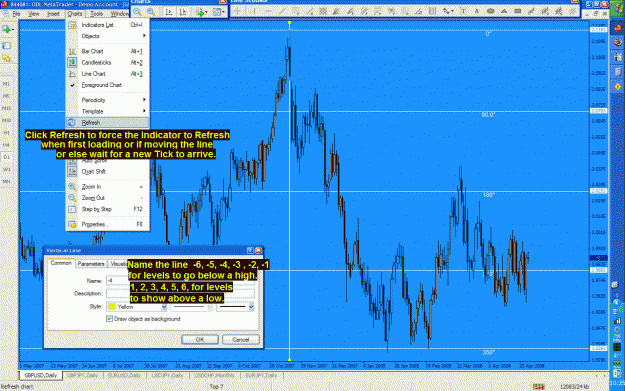Select the Common tab in Vertical Line dialog
The width and height of the screenshot is (625, 391).
pos(61,263)
